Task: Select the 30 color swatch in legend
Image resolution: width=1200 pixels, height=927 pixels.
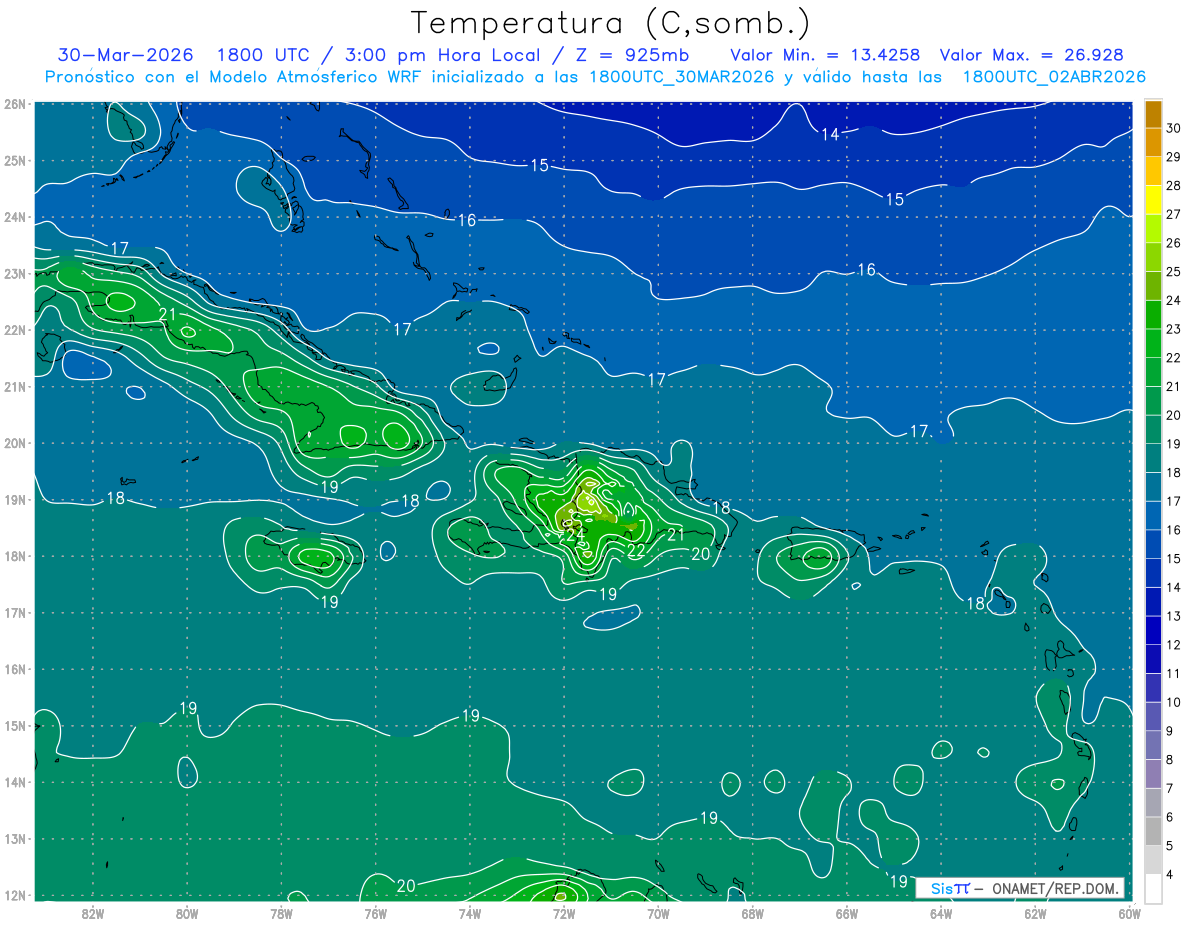Action: (1153, 114)
